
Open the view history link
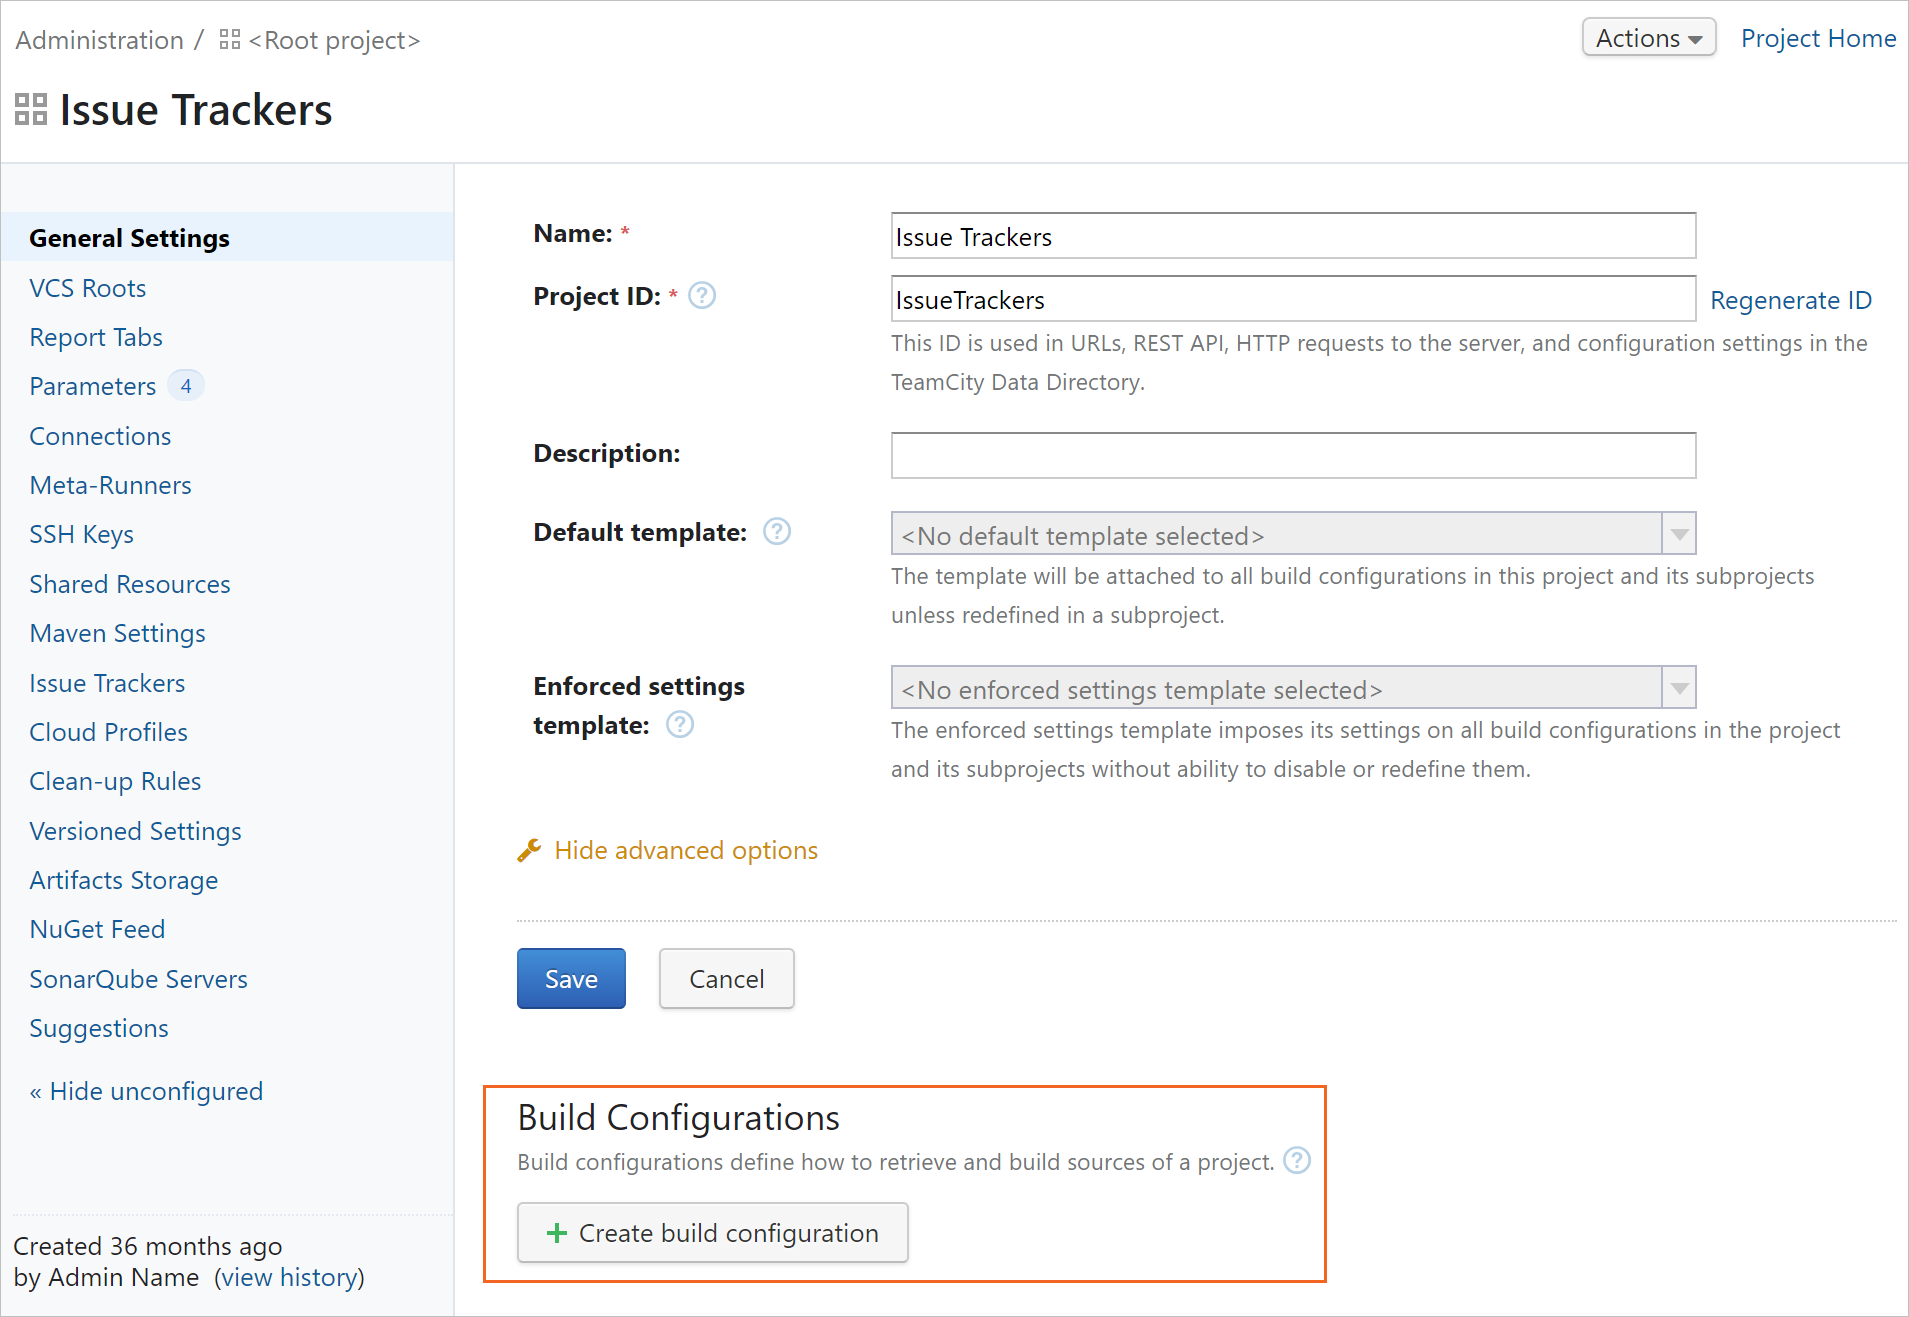click(x=289, y=1276)
